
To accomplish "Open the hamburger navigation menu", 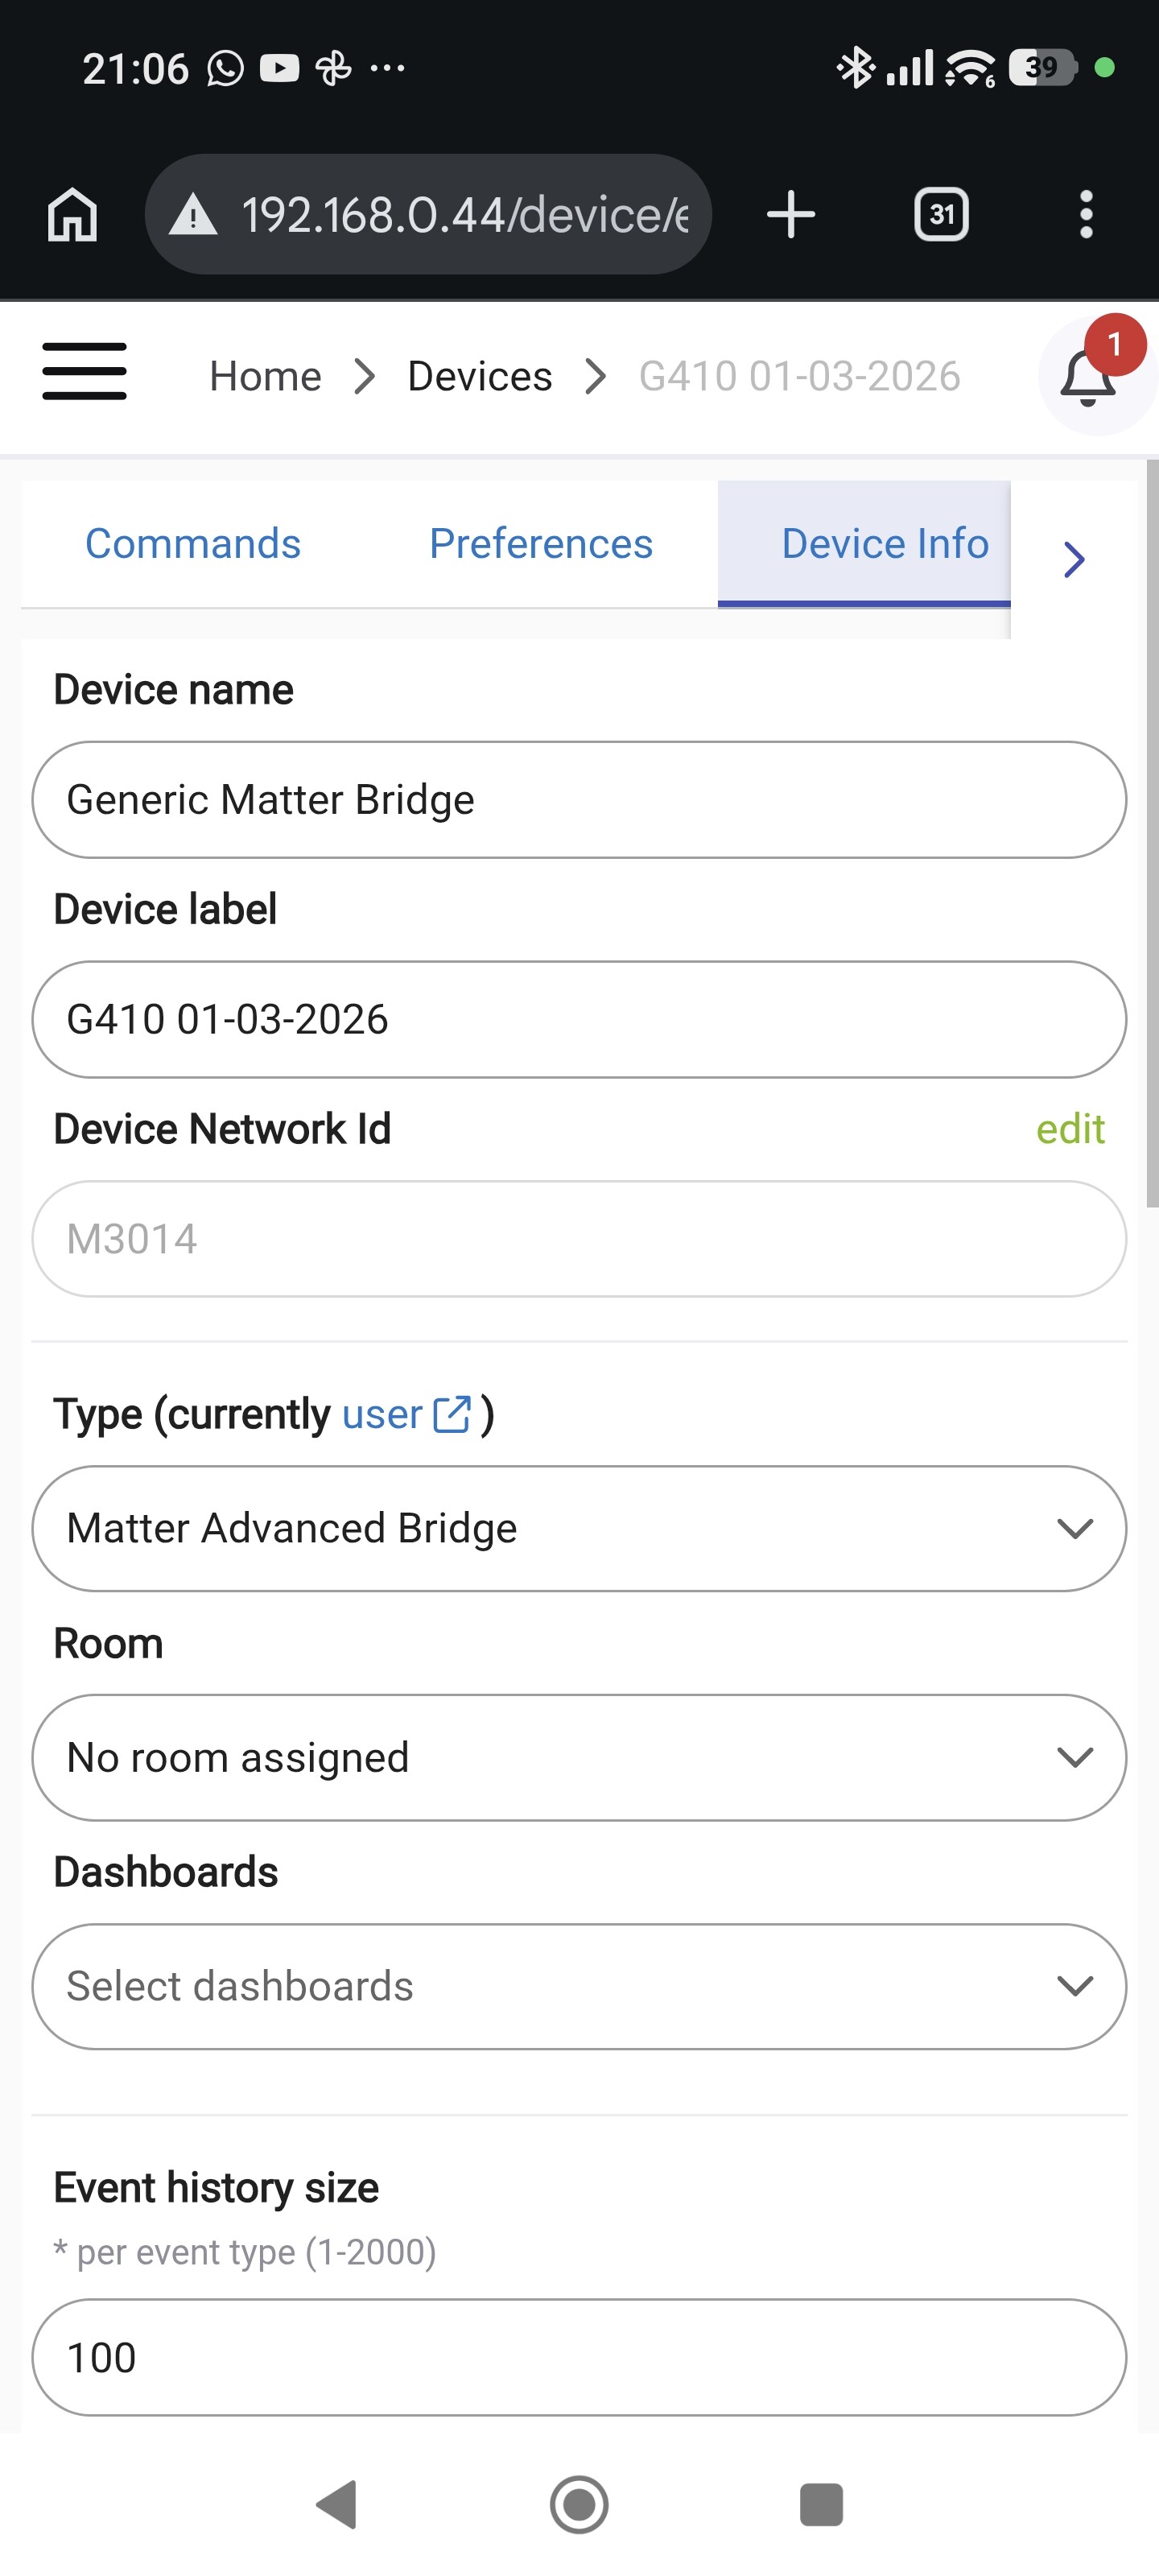I will click(84, 372).
